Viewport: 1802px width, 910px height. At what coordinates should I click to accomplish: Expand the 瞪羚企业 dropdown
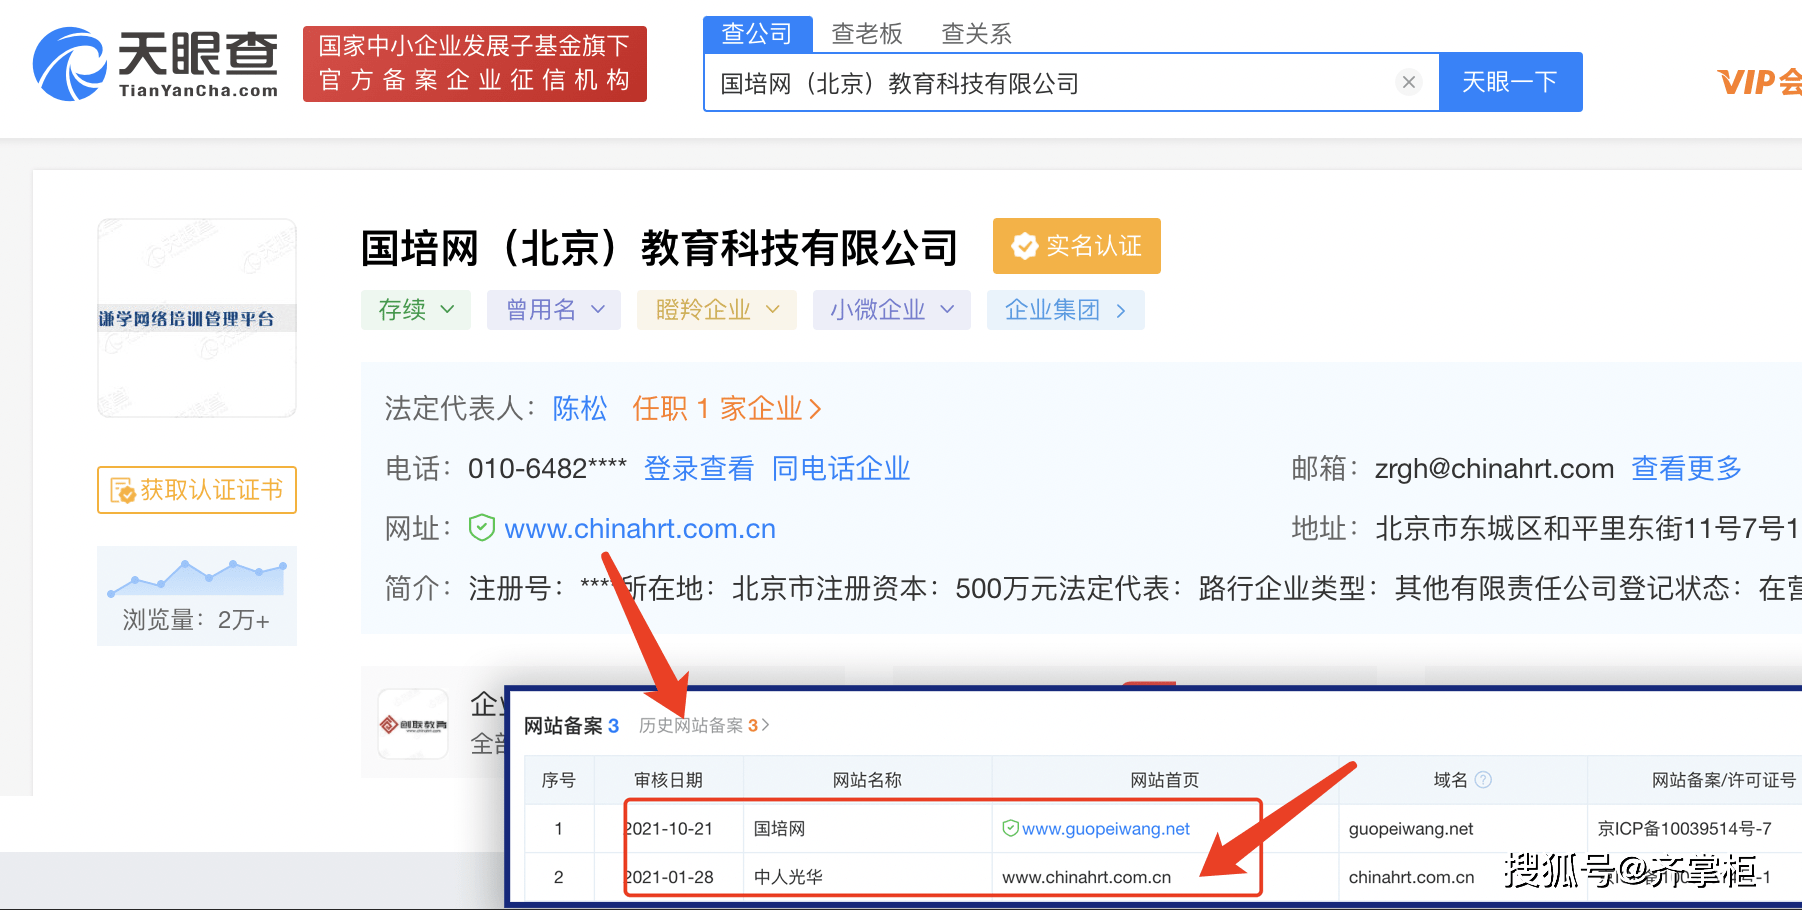pos(717,310)
